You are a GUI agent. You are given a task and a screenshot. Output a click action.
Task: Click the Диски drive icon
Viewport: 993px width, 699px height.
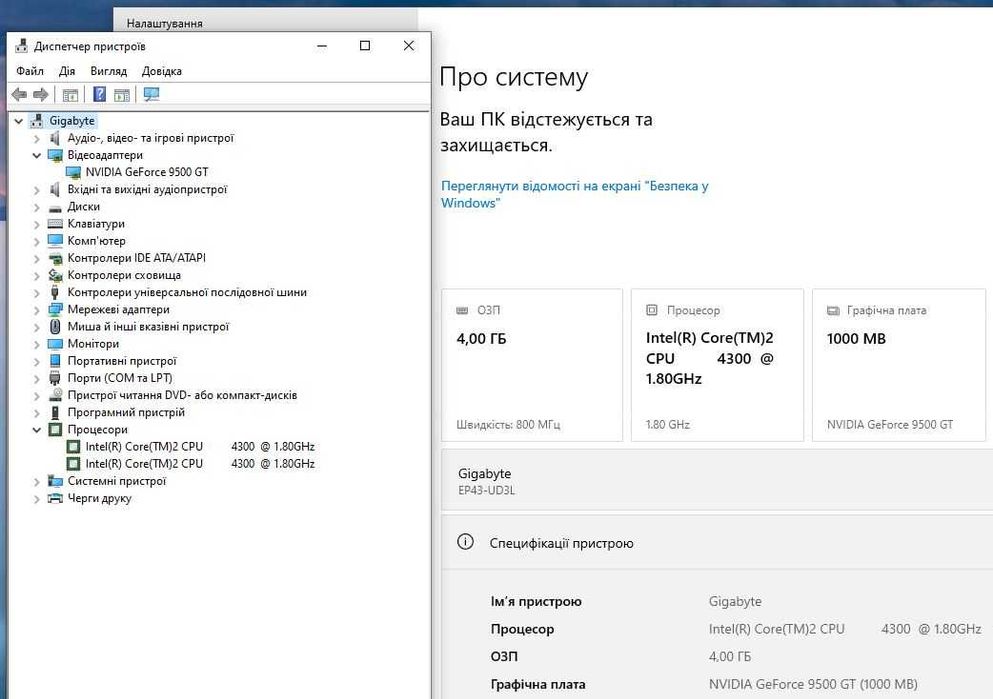(55, 207)
